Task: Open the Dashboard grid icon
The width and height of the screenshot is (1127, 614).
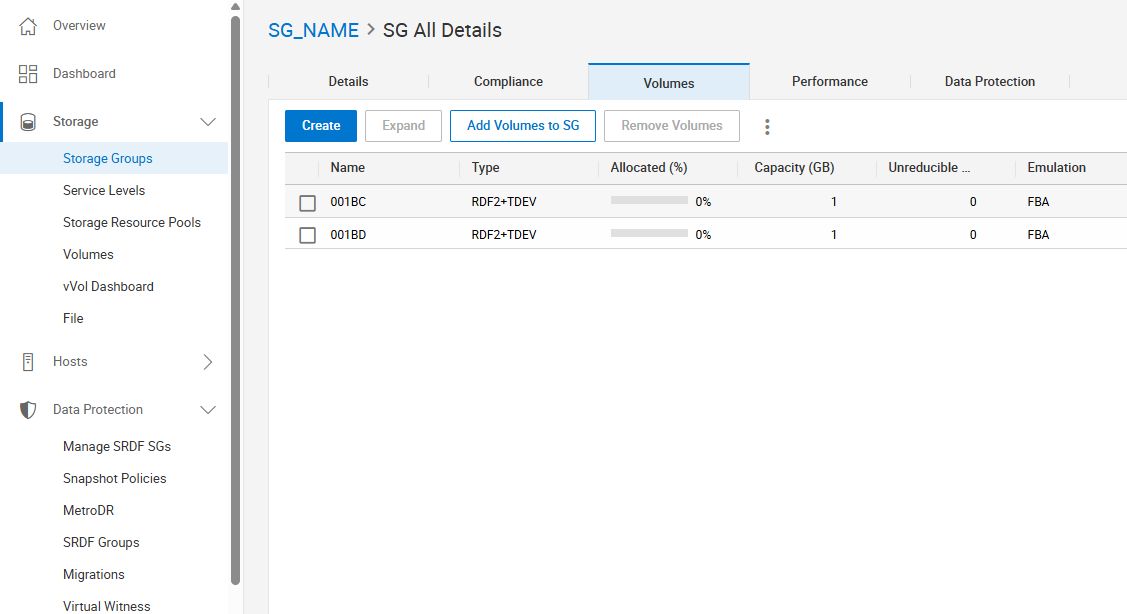Action: tap(28, 74)
